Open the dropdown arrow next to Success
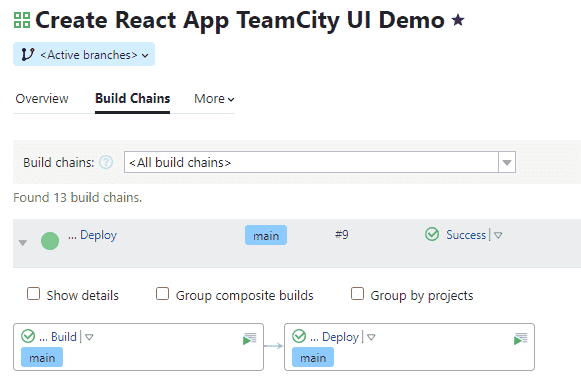This screenshot has height=392, width=581. point(498,235)
